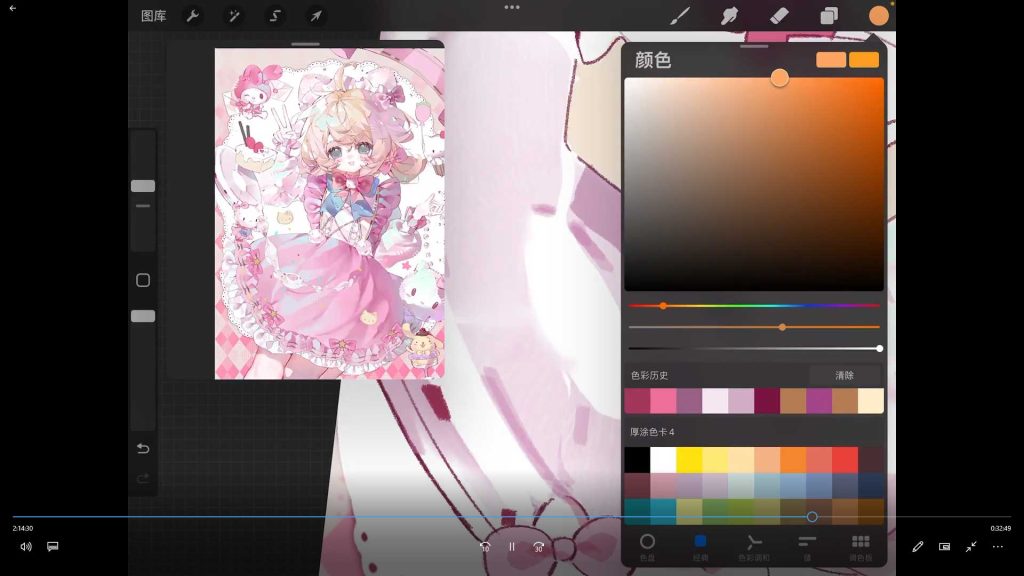Go back with the top-left arrow
Viewport: 1024px width, 576px height.
(x=12, y=8)
